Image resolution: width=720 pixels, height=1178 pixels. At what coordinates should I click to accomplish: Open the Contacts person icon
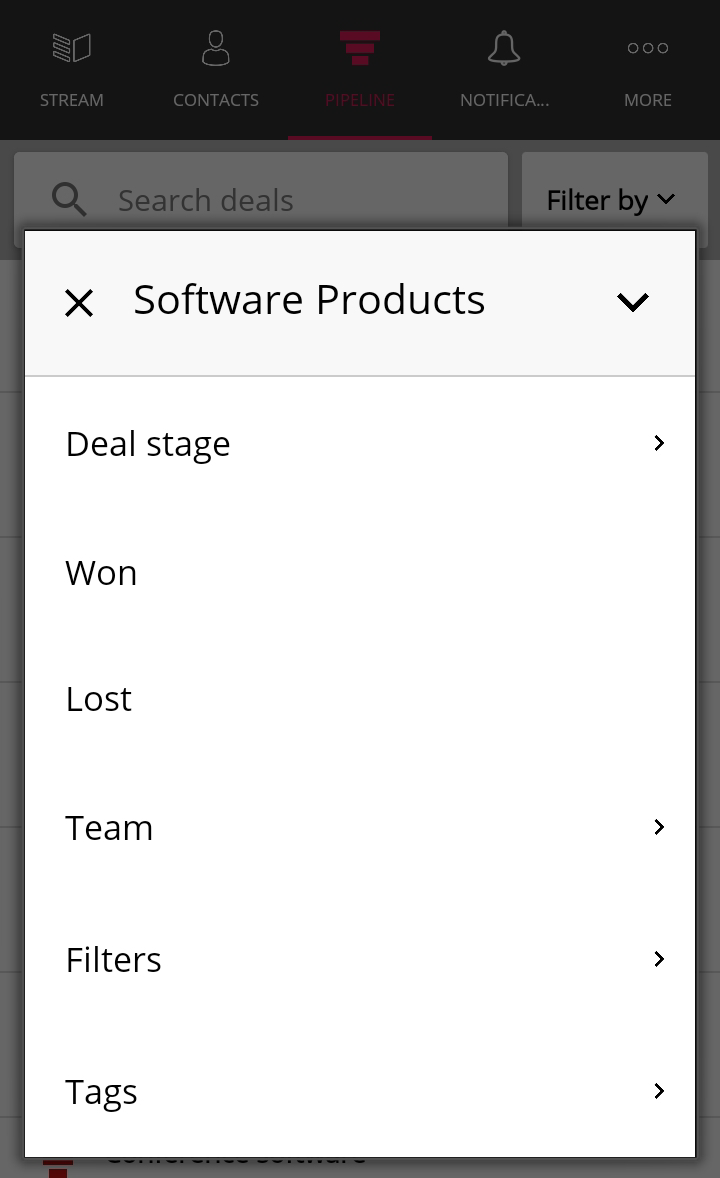(x=216, y=48)
